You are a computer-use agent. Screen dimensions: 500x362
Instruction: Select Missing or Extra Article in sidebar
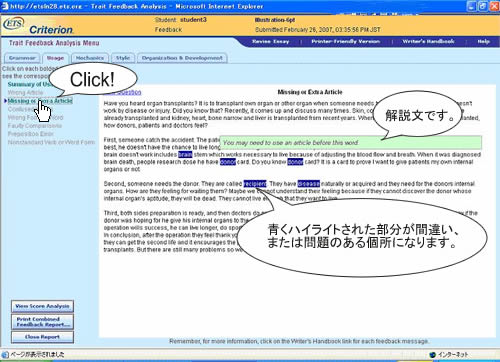(x=40, y=101)
